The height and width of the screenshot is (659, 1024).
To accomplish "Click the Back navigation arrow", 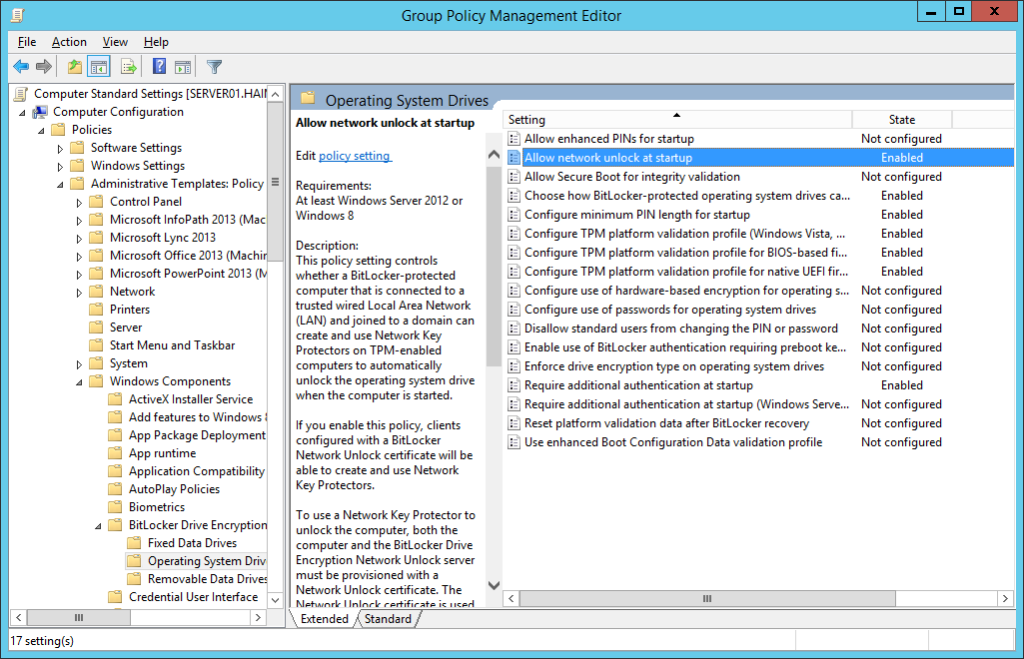I will pyautogui.click(x=21, y=66).
